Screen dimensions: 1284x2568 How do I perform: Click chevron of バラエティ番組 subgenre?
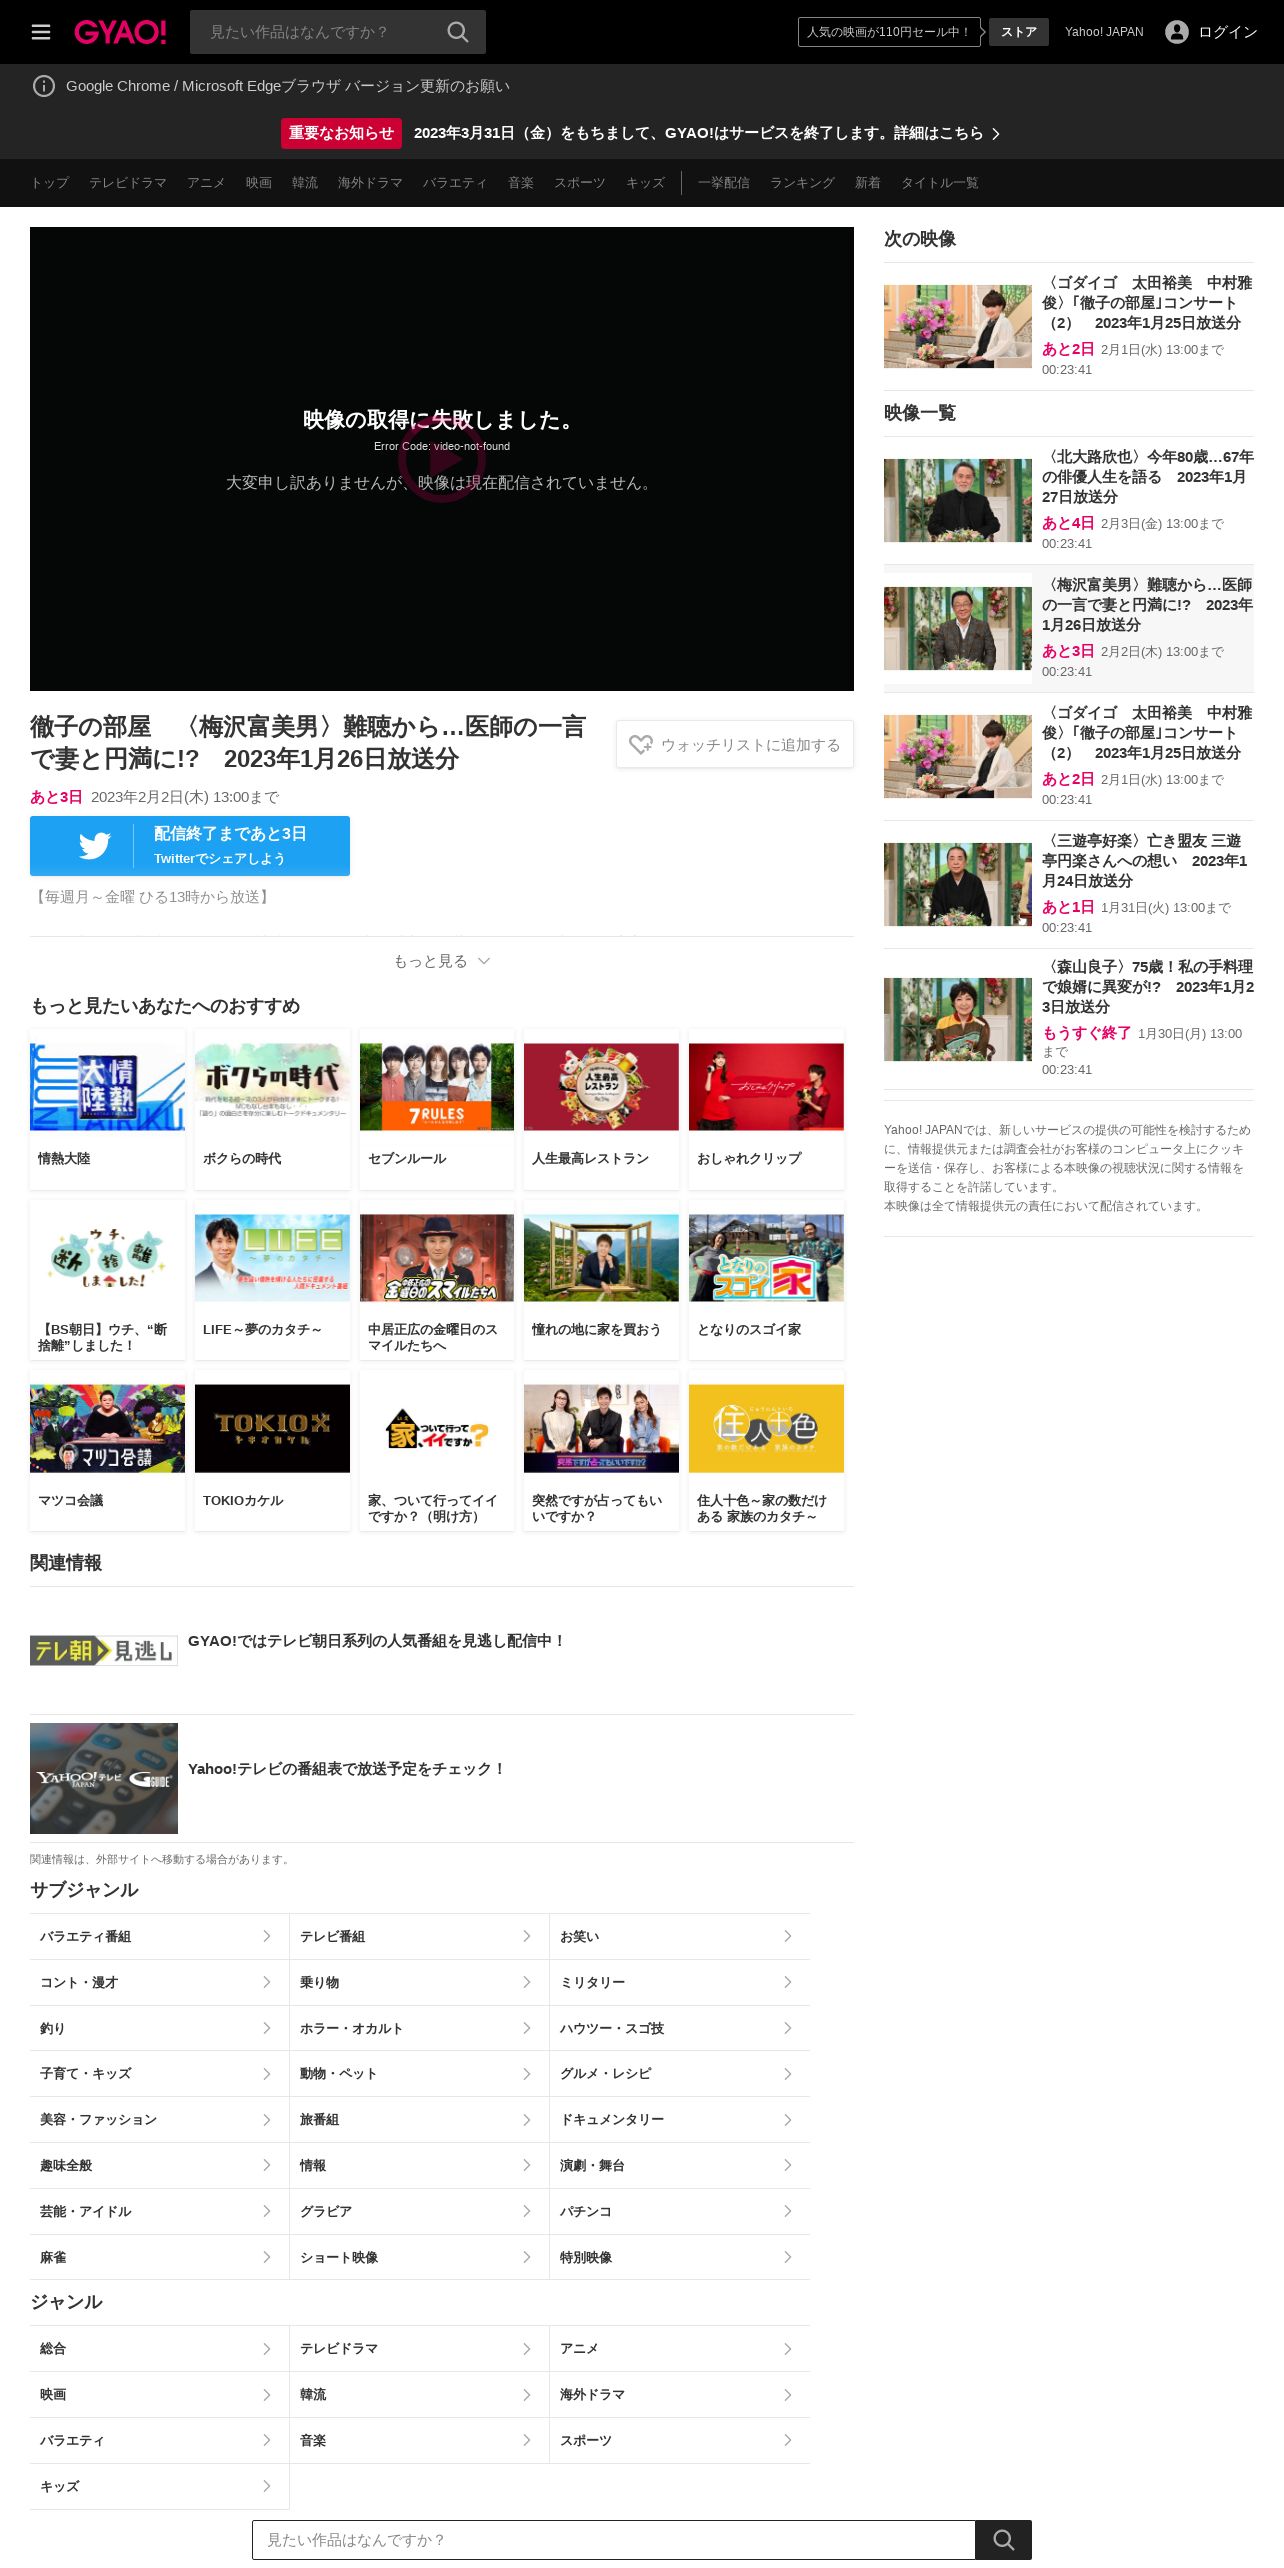267,1936
